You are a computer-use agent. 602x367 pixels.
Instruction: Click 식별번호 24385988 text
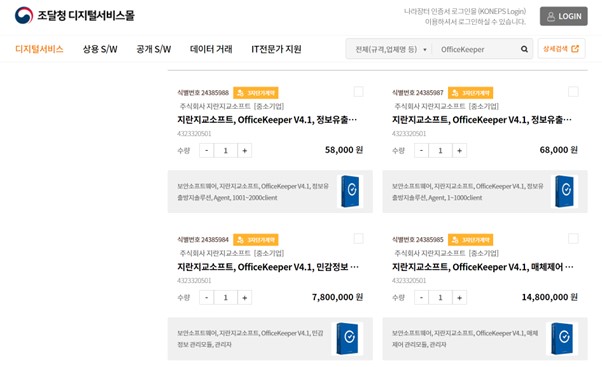point(203,93)
